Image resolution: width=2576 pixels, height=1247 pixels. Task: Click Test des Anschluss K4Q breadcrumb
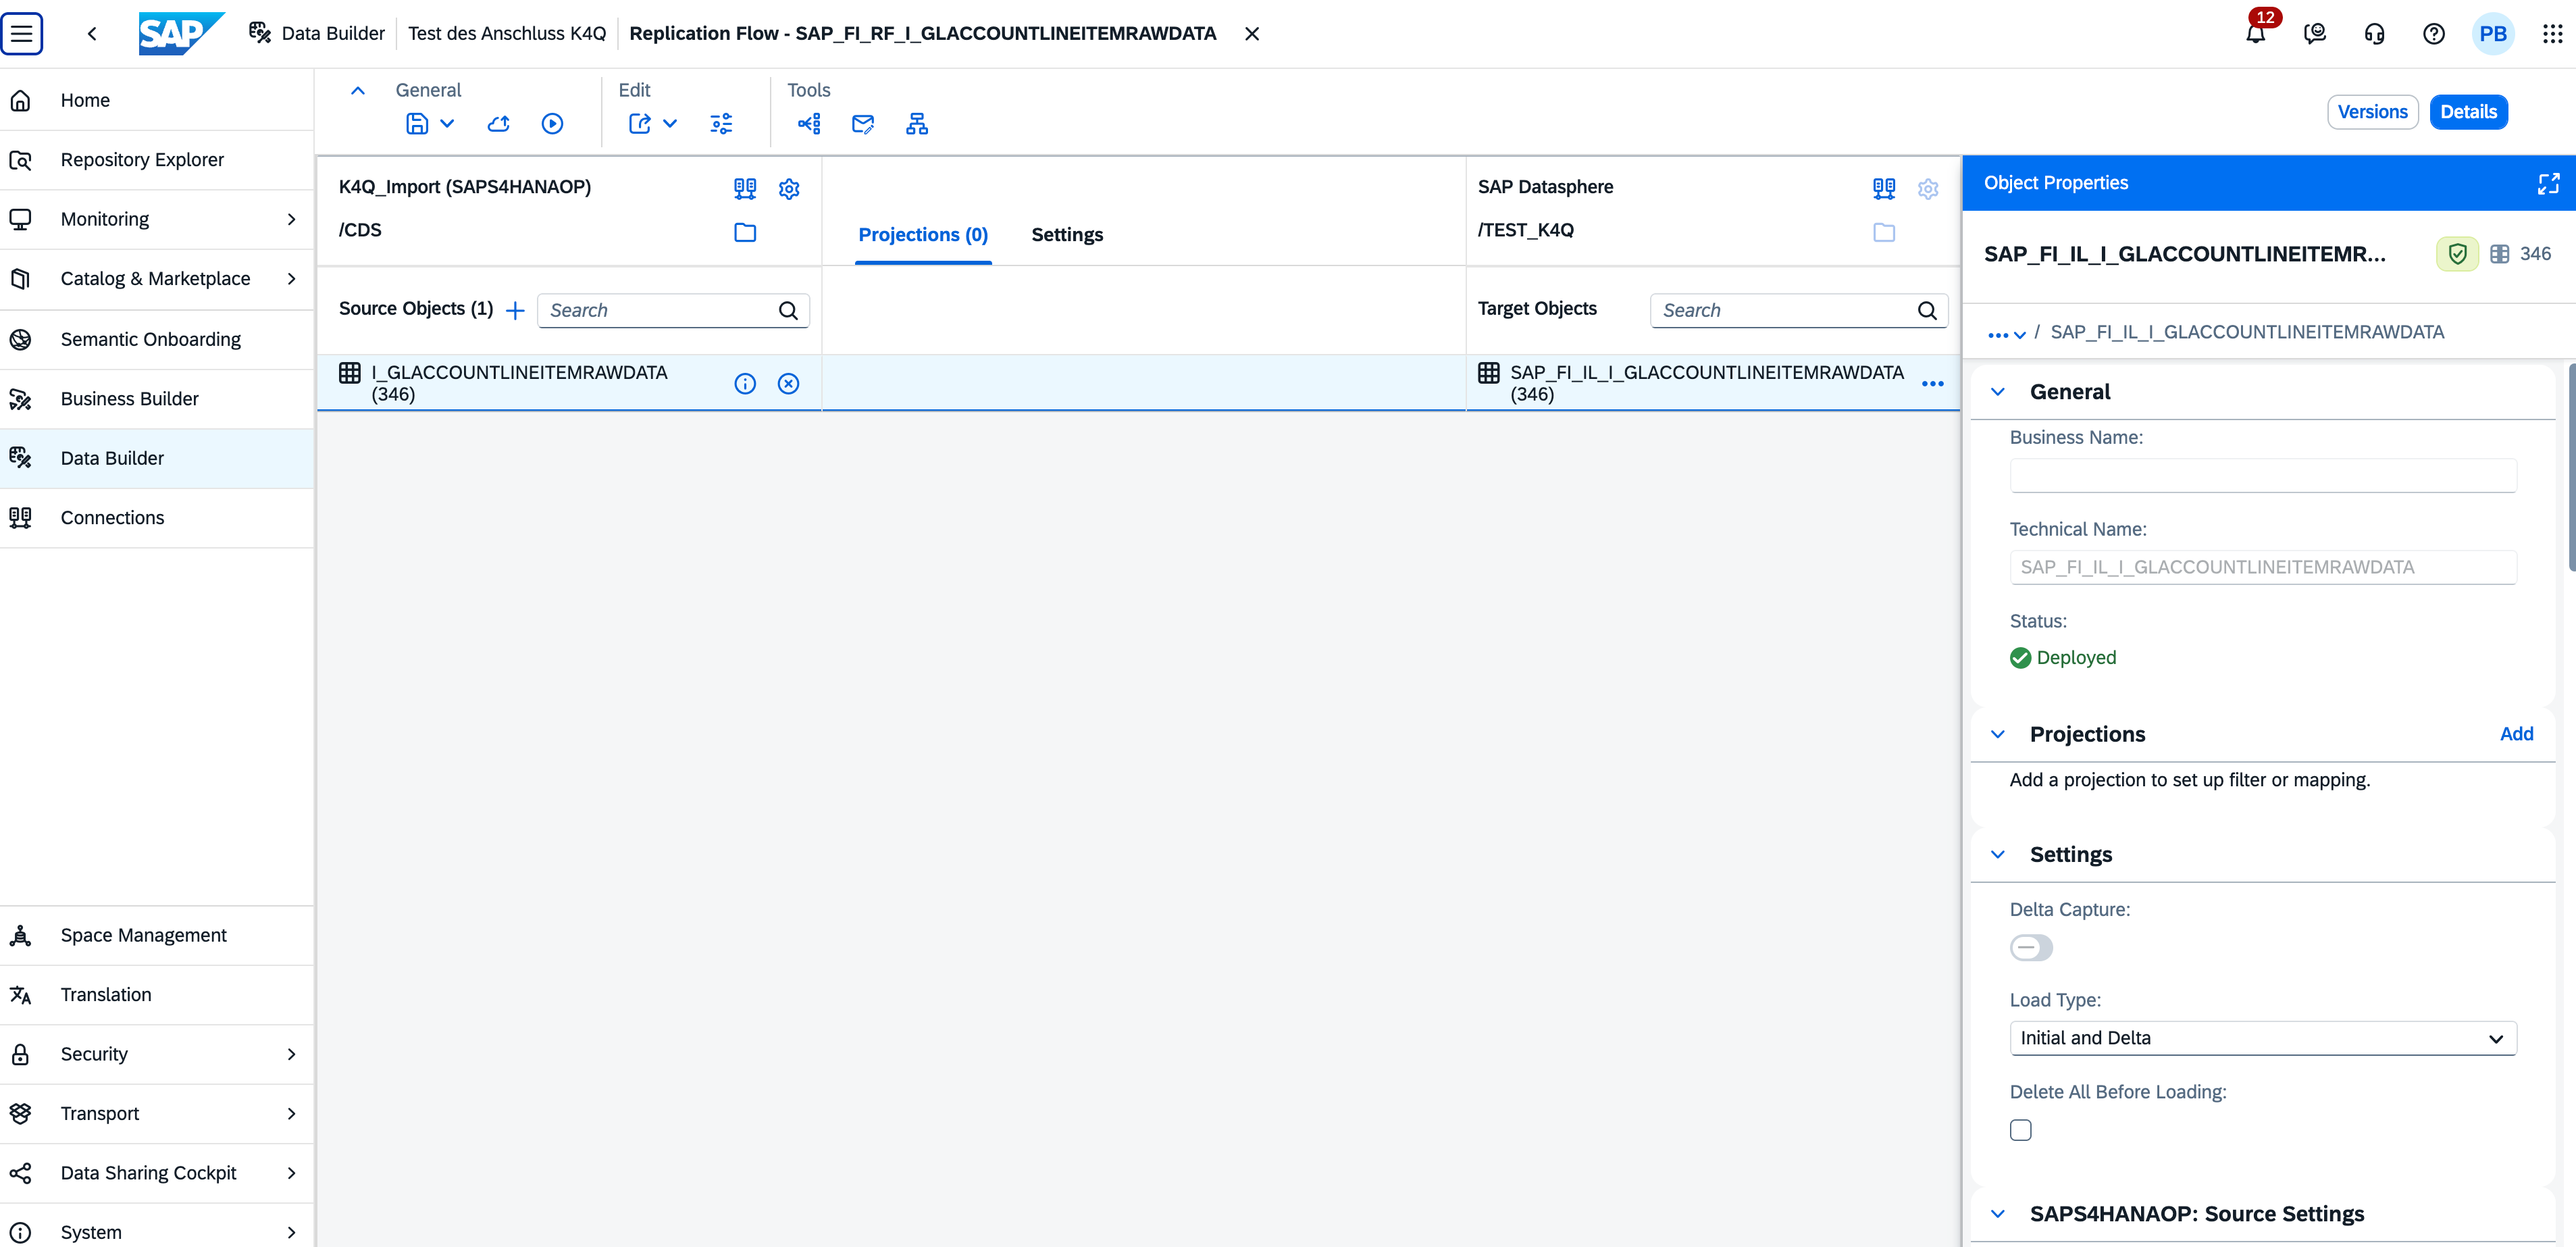507,33
